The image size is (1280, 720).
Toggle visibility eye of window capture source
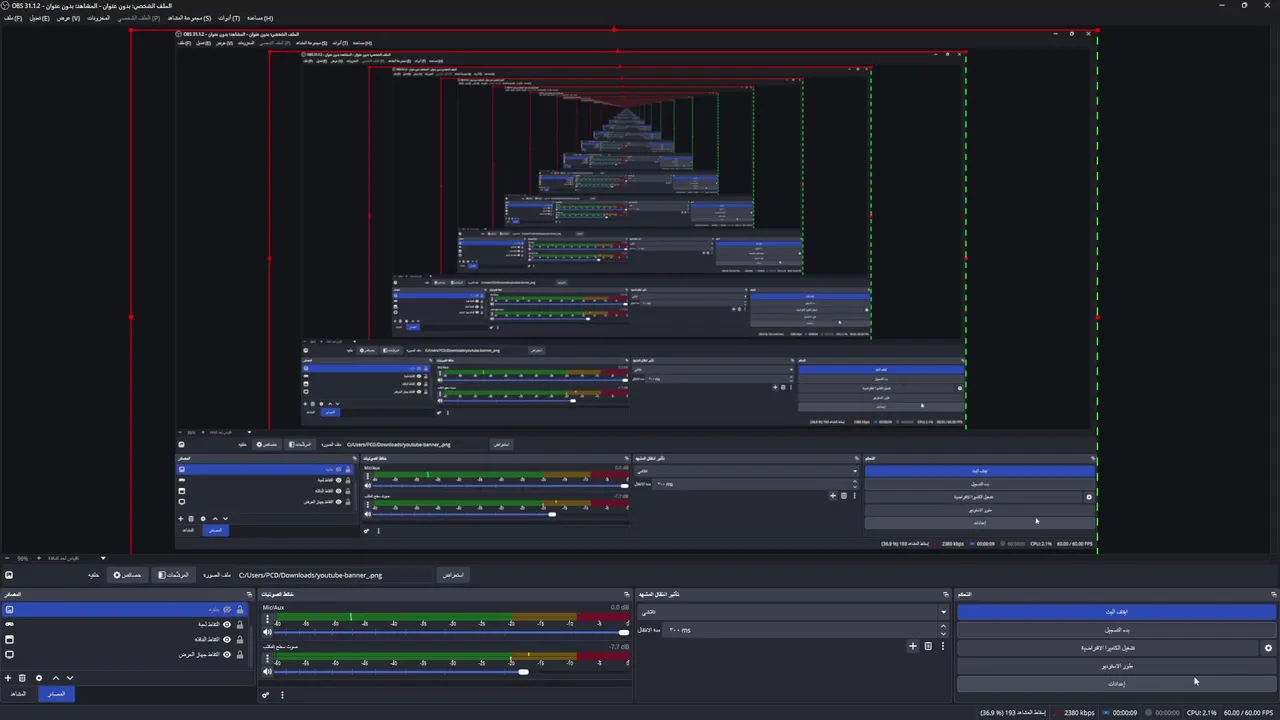click(x=227, y=639)
